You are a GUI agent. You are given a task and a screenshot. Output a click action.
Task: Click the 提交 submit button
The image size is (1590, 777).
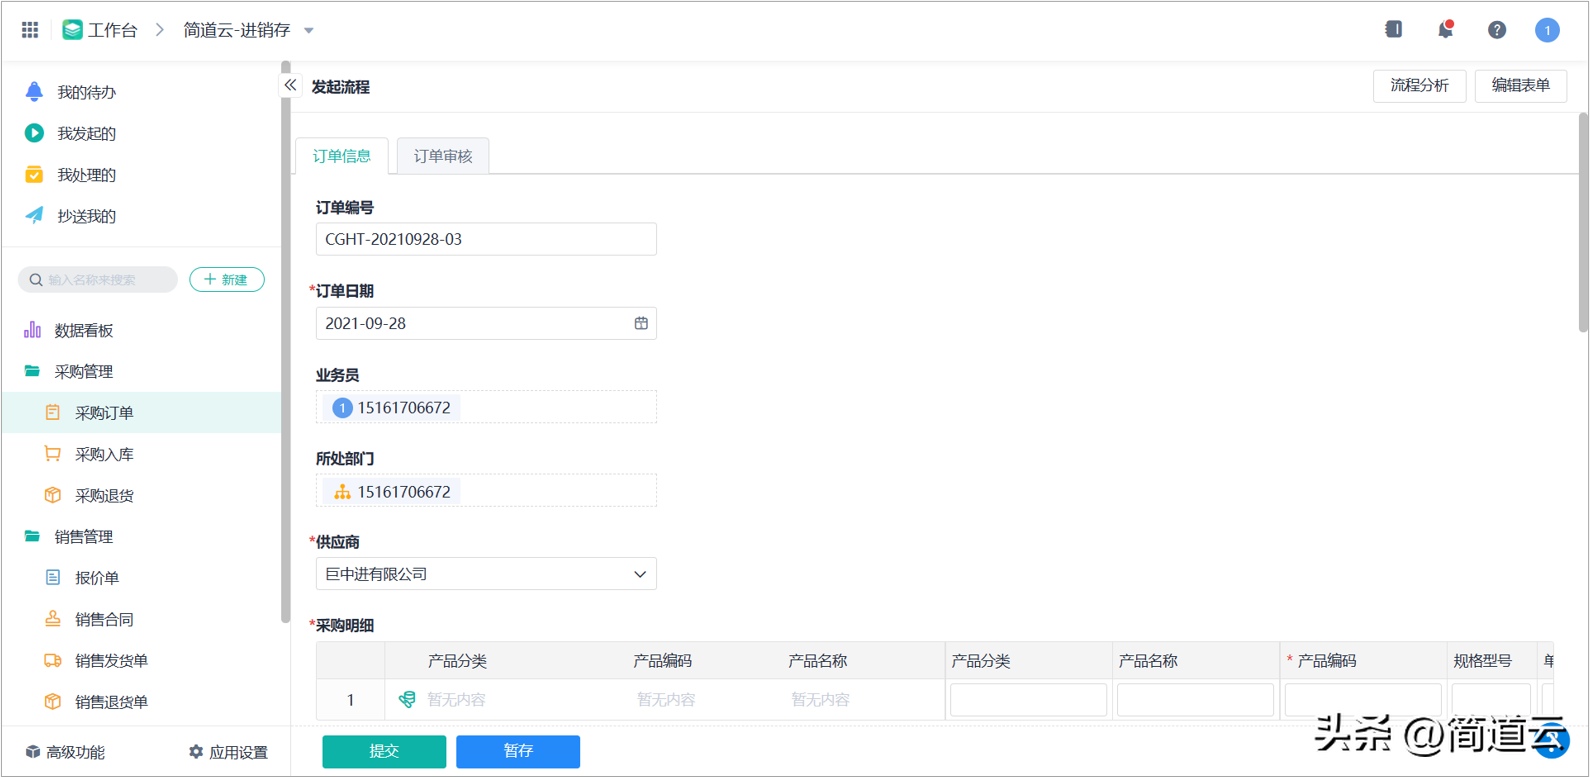coord(384,751)
